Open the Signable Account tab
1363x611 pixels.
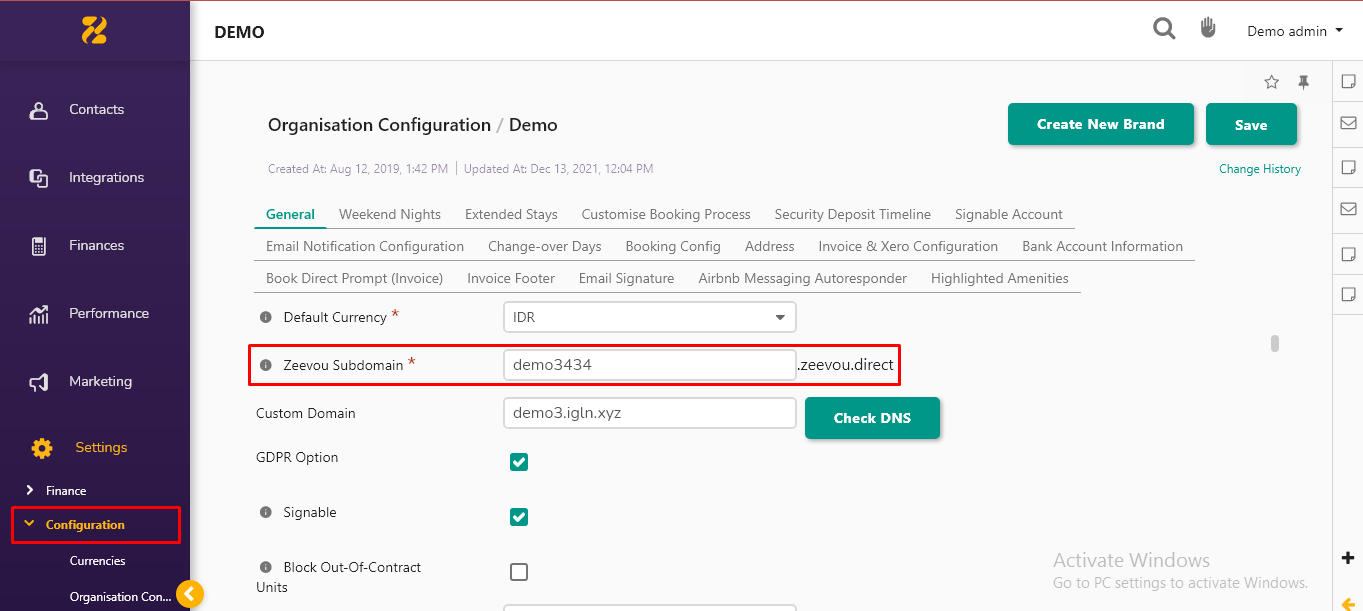pyautogui.click(x=1009, y=214)
